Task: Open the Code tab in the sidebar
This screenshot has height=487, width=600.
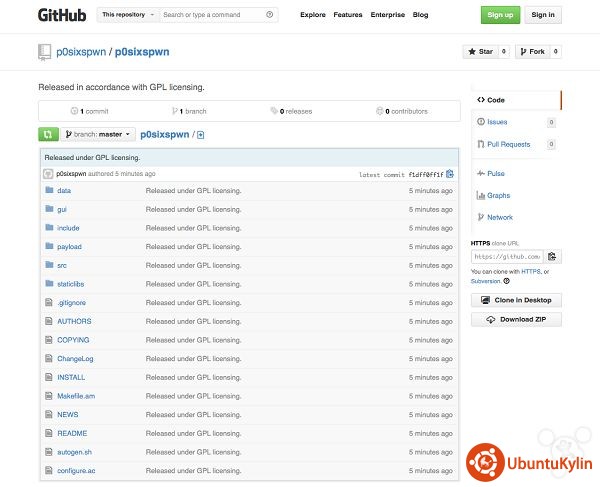Action: coord(496,100)
